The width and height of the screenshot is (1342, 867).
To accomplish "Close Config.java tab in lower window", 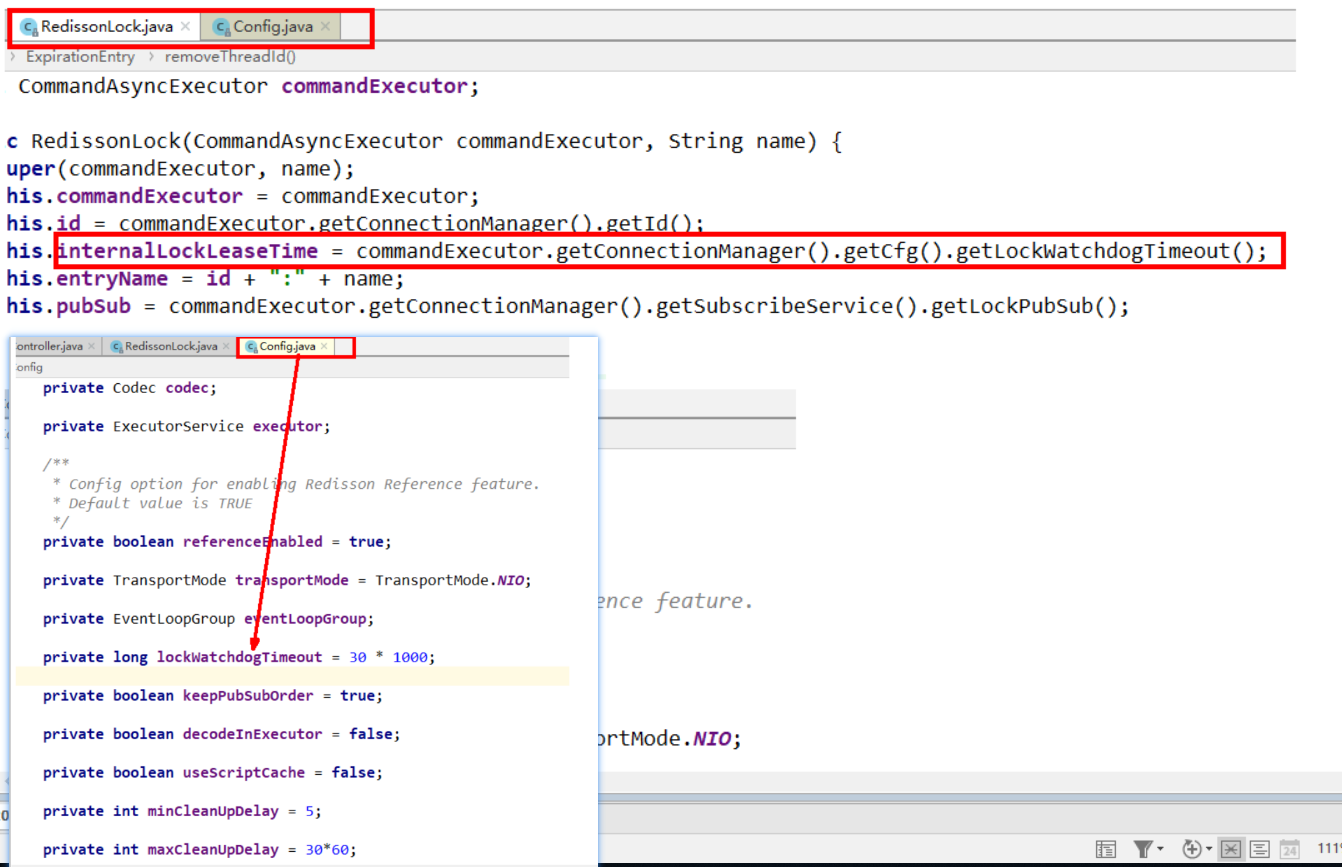I will click(323, 346).
